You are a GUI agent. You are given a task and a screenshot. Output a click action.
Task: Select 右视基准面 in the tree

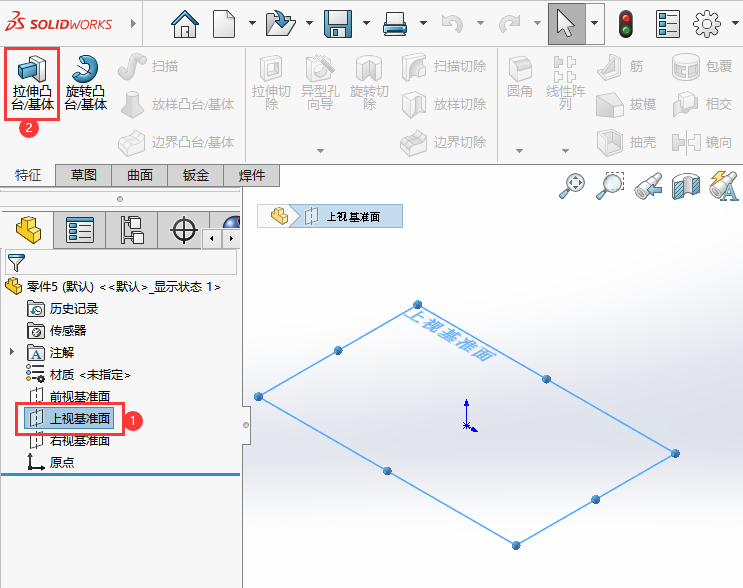coord(69,441)
